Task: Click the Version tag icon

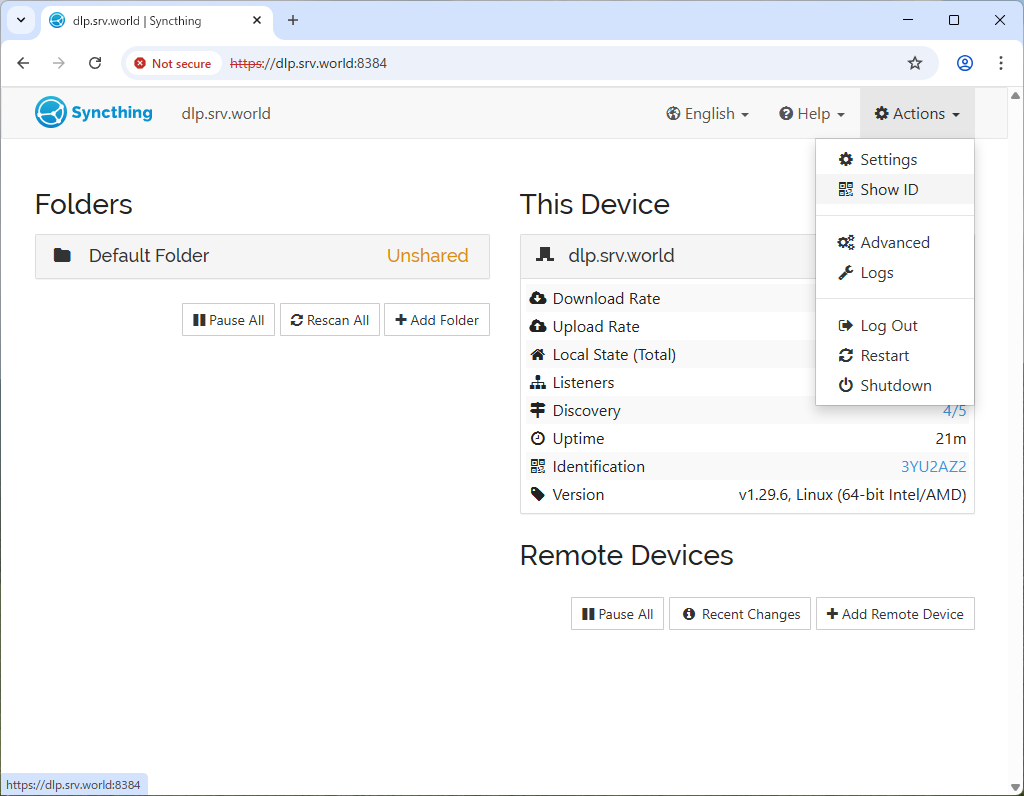Action: 537,494
